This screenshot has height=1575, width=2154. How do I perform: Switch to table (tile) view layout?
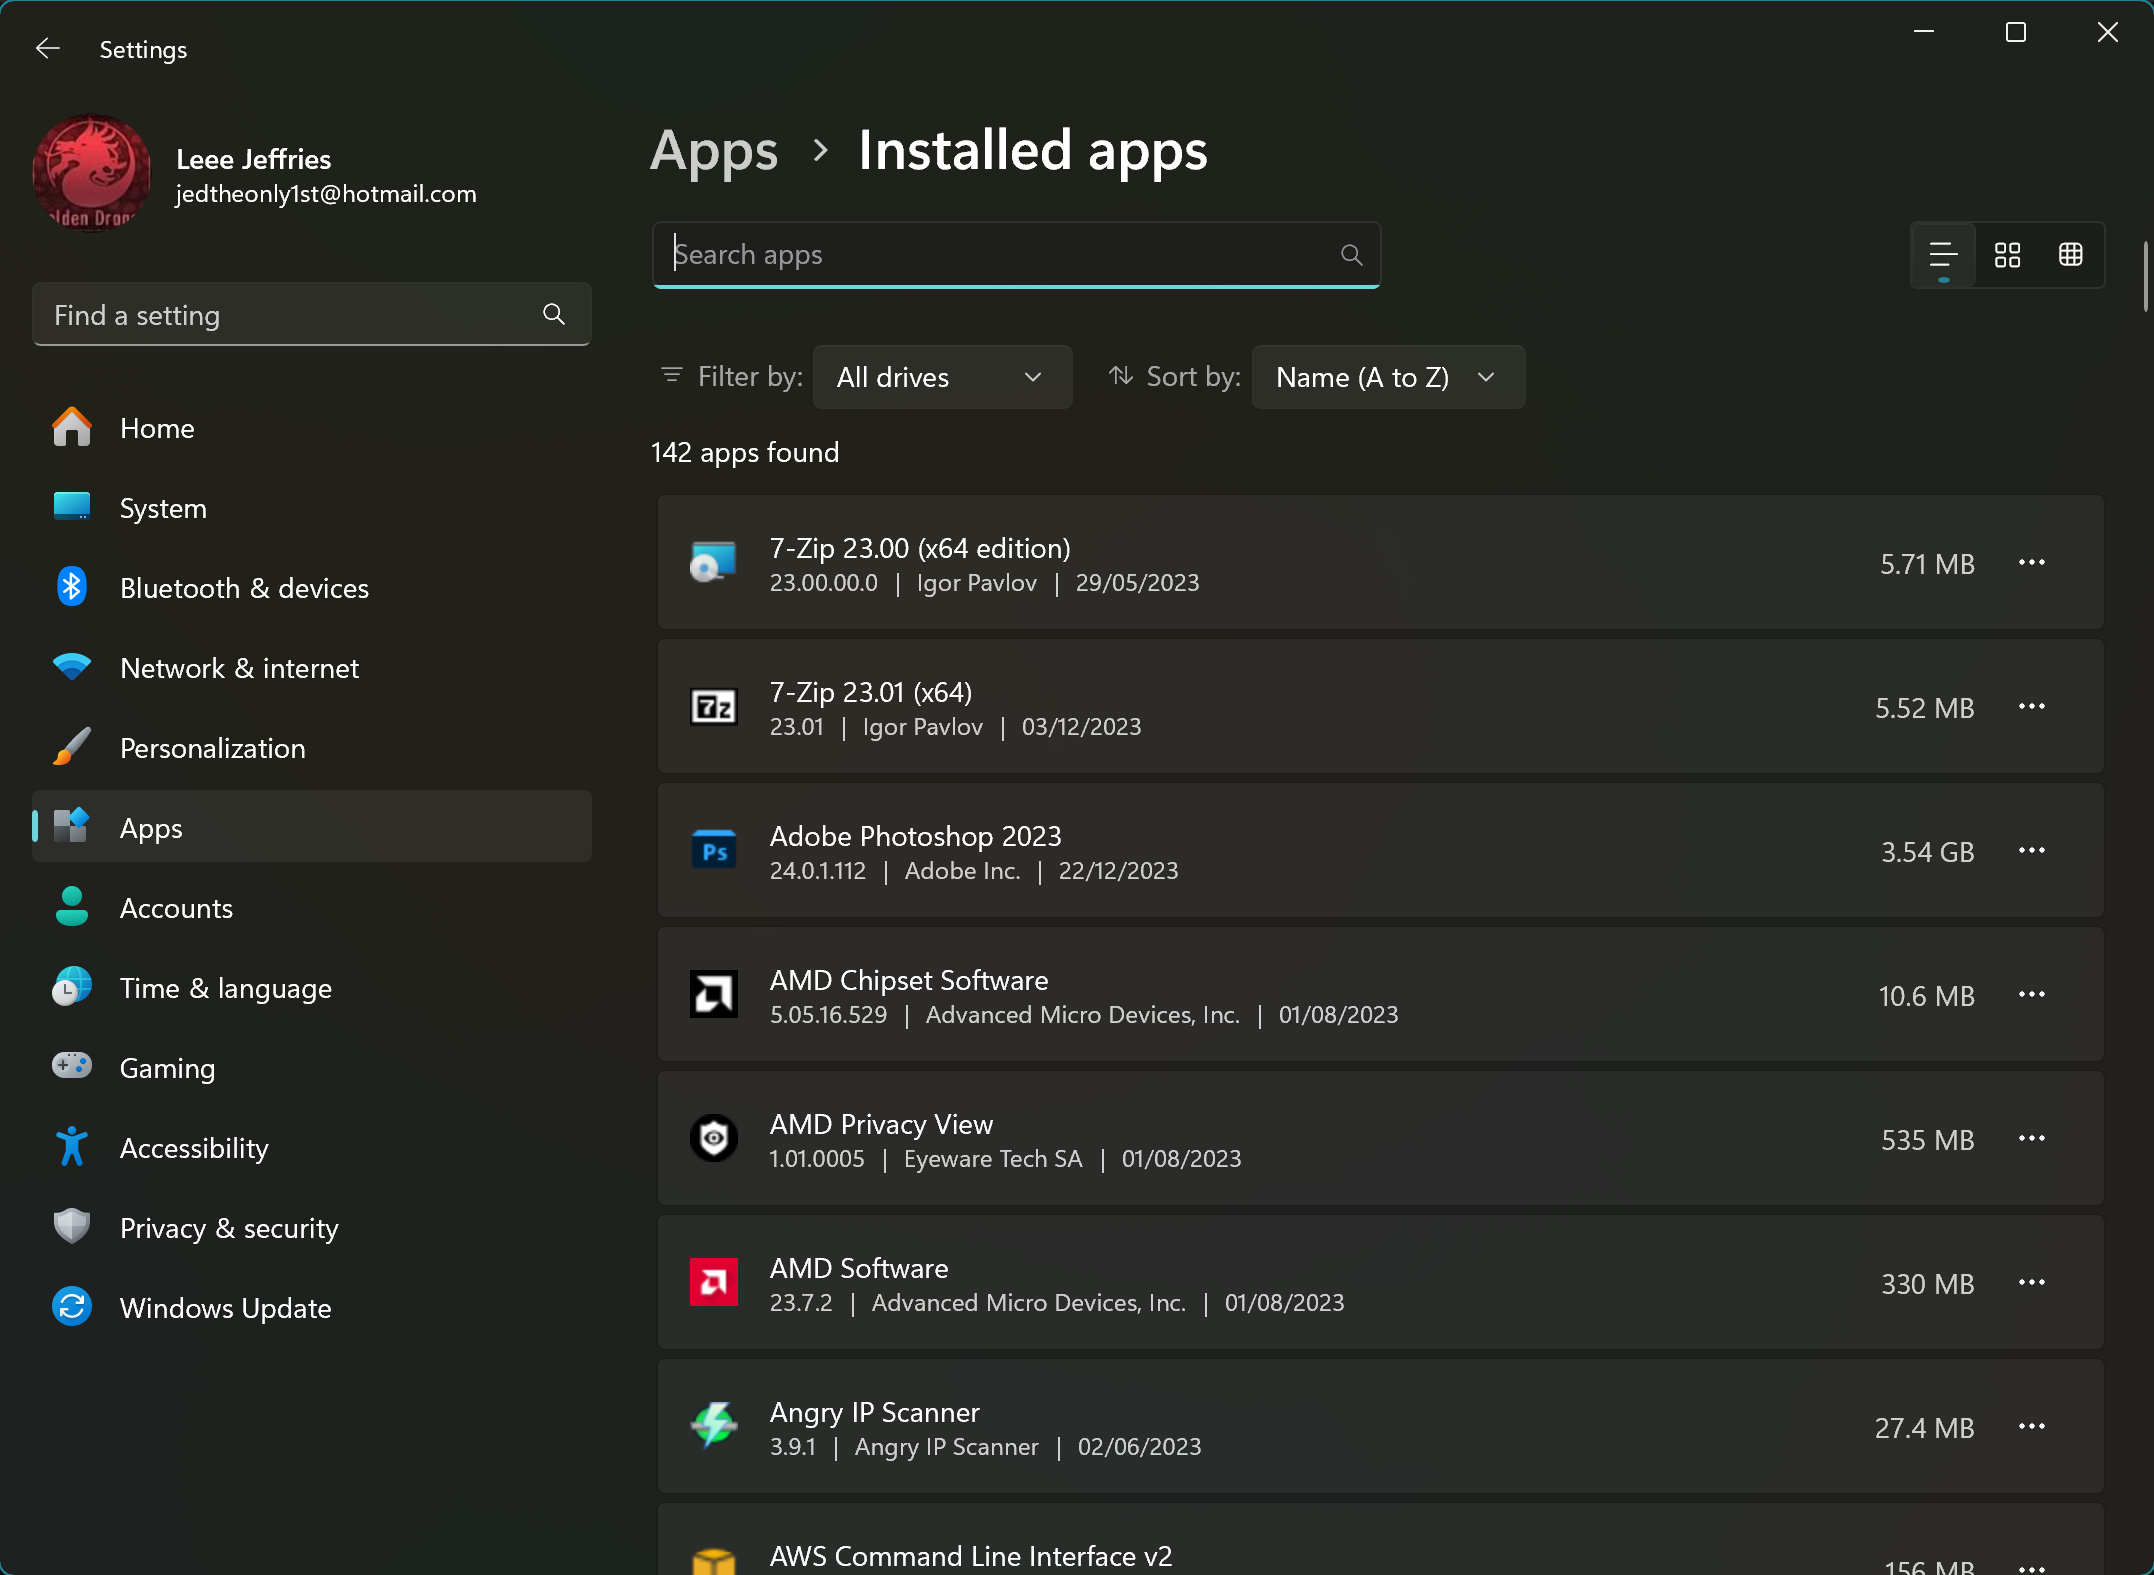click(2071, 255)
